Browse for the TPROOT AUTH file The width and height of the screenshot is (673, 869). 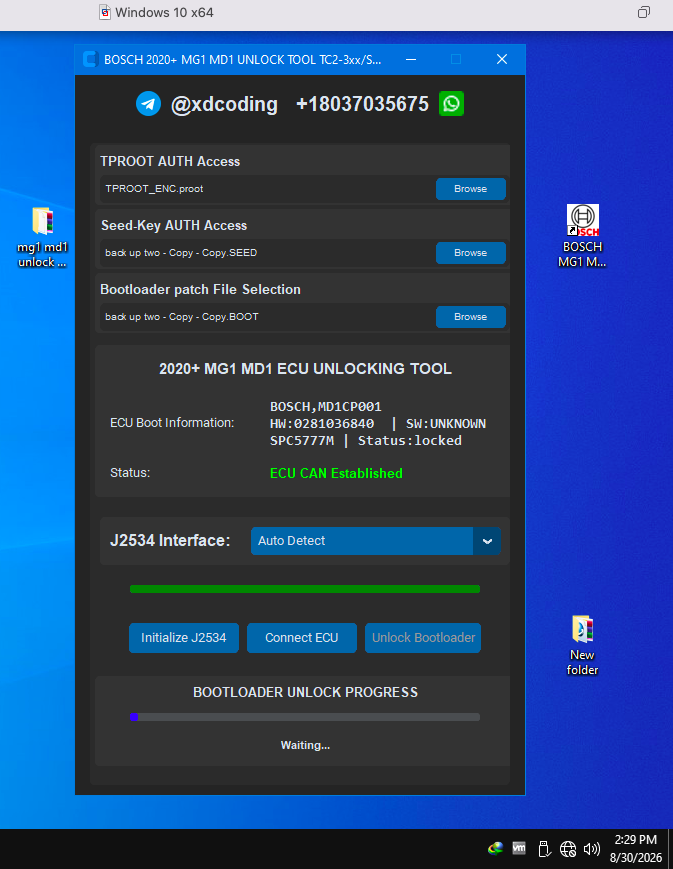pyautogui.click(x=471, y=189)
